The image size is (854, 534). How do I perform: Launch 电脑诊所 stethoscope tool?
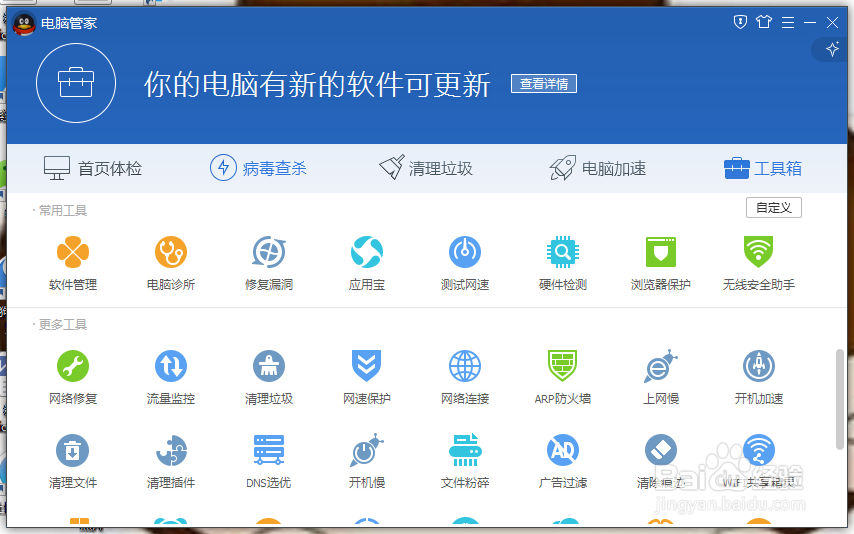171,263
